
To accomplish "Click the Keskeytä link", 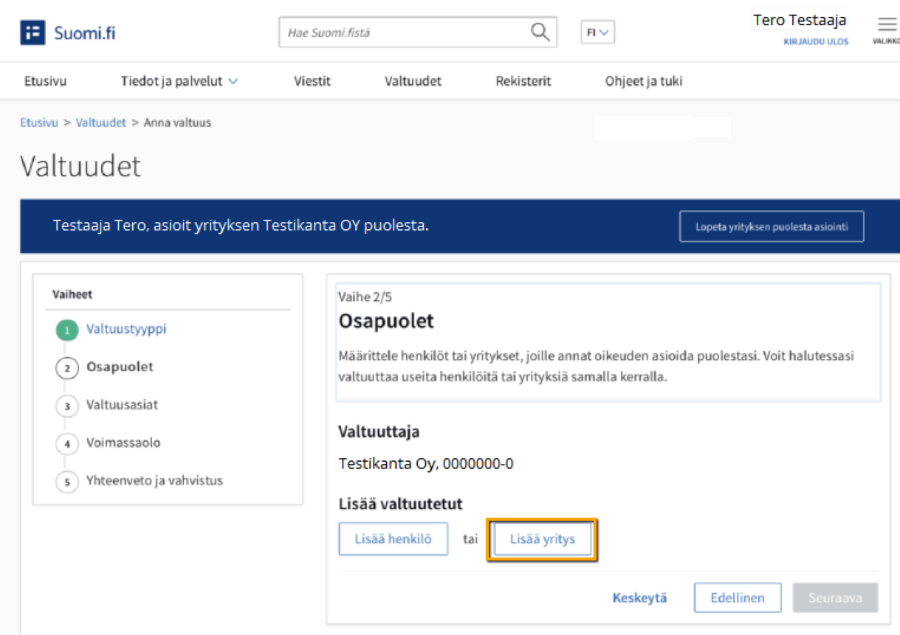I will (x=639, y=598).
